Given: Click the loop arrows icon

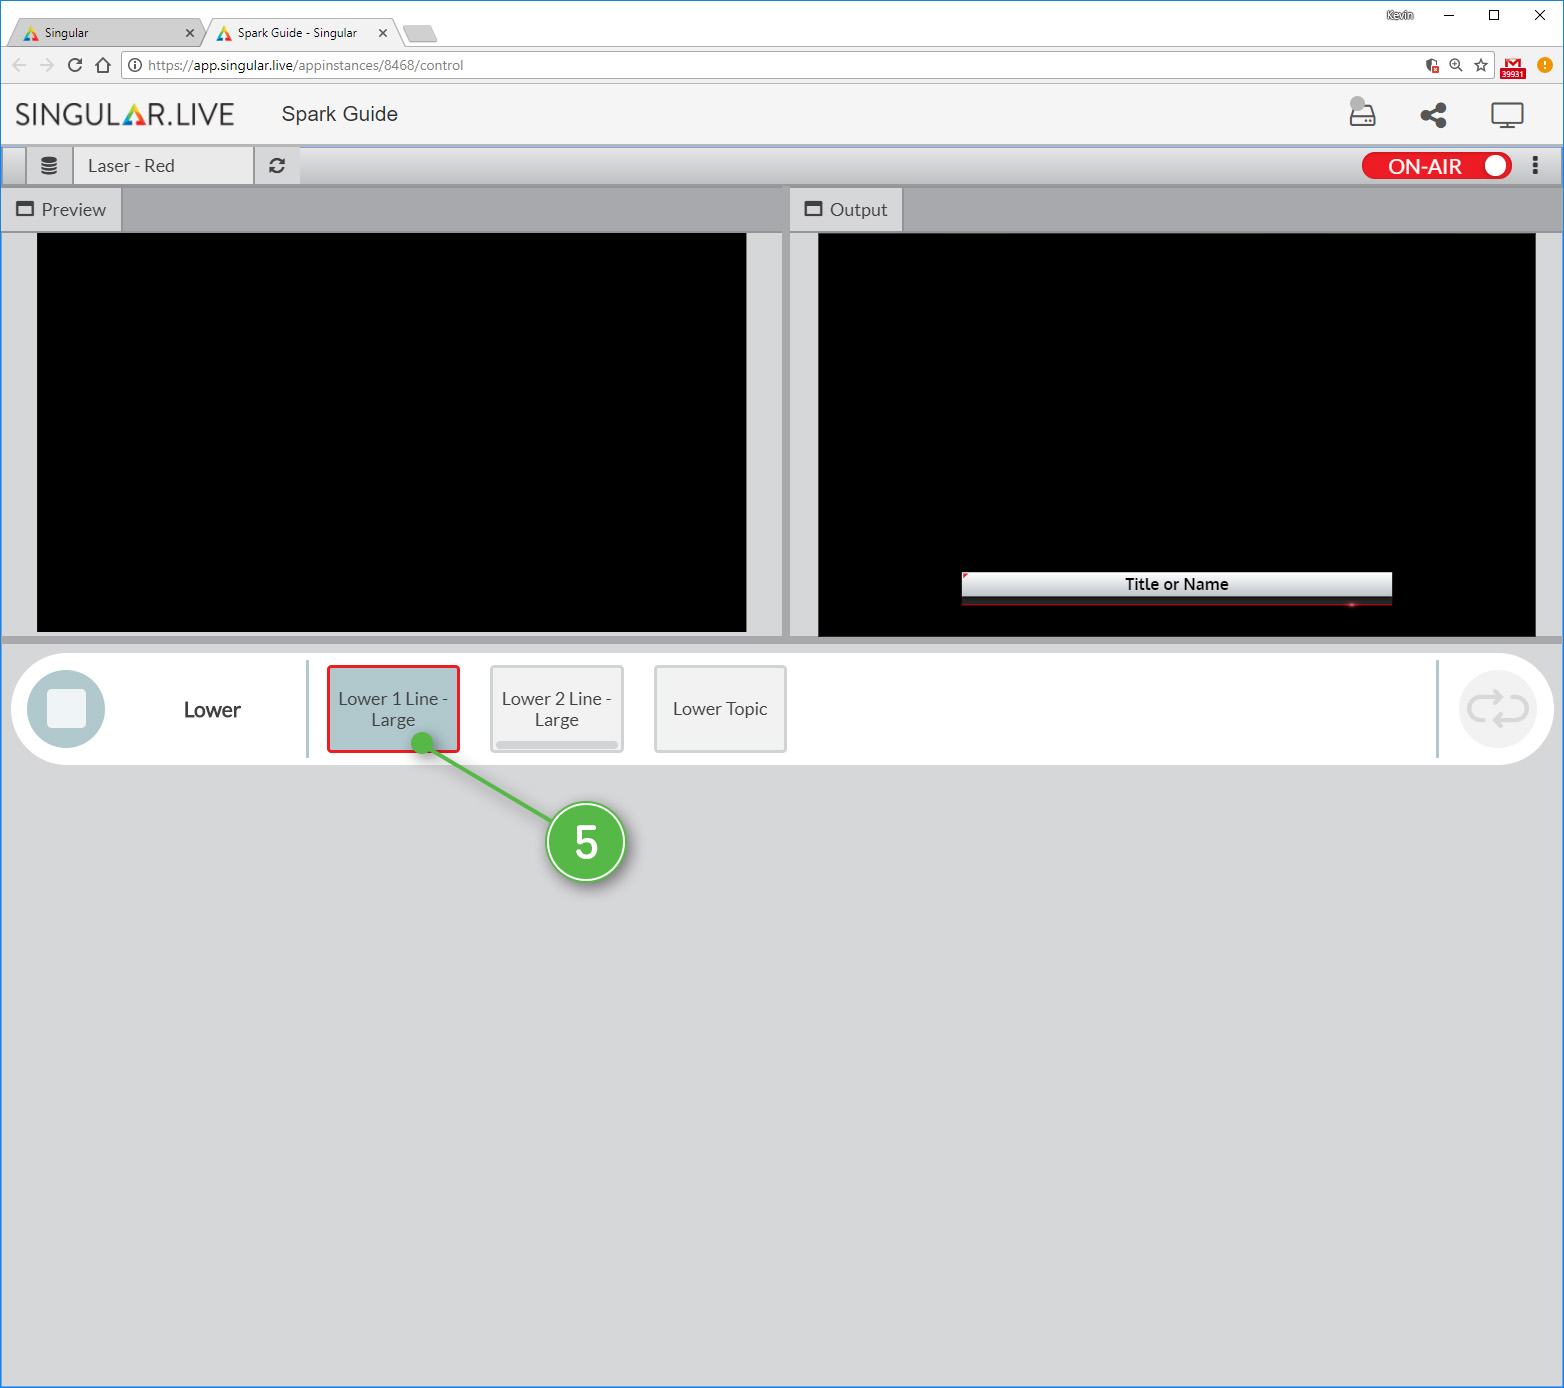Looking at the screenshot, I should point(1497,709).
